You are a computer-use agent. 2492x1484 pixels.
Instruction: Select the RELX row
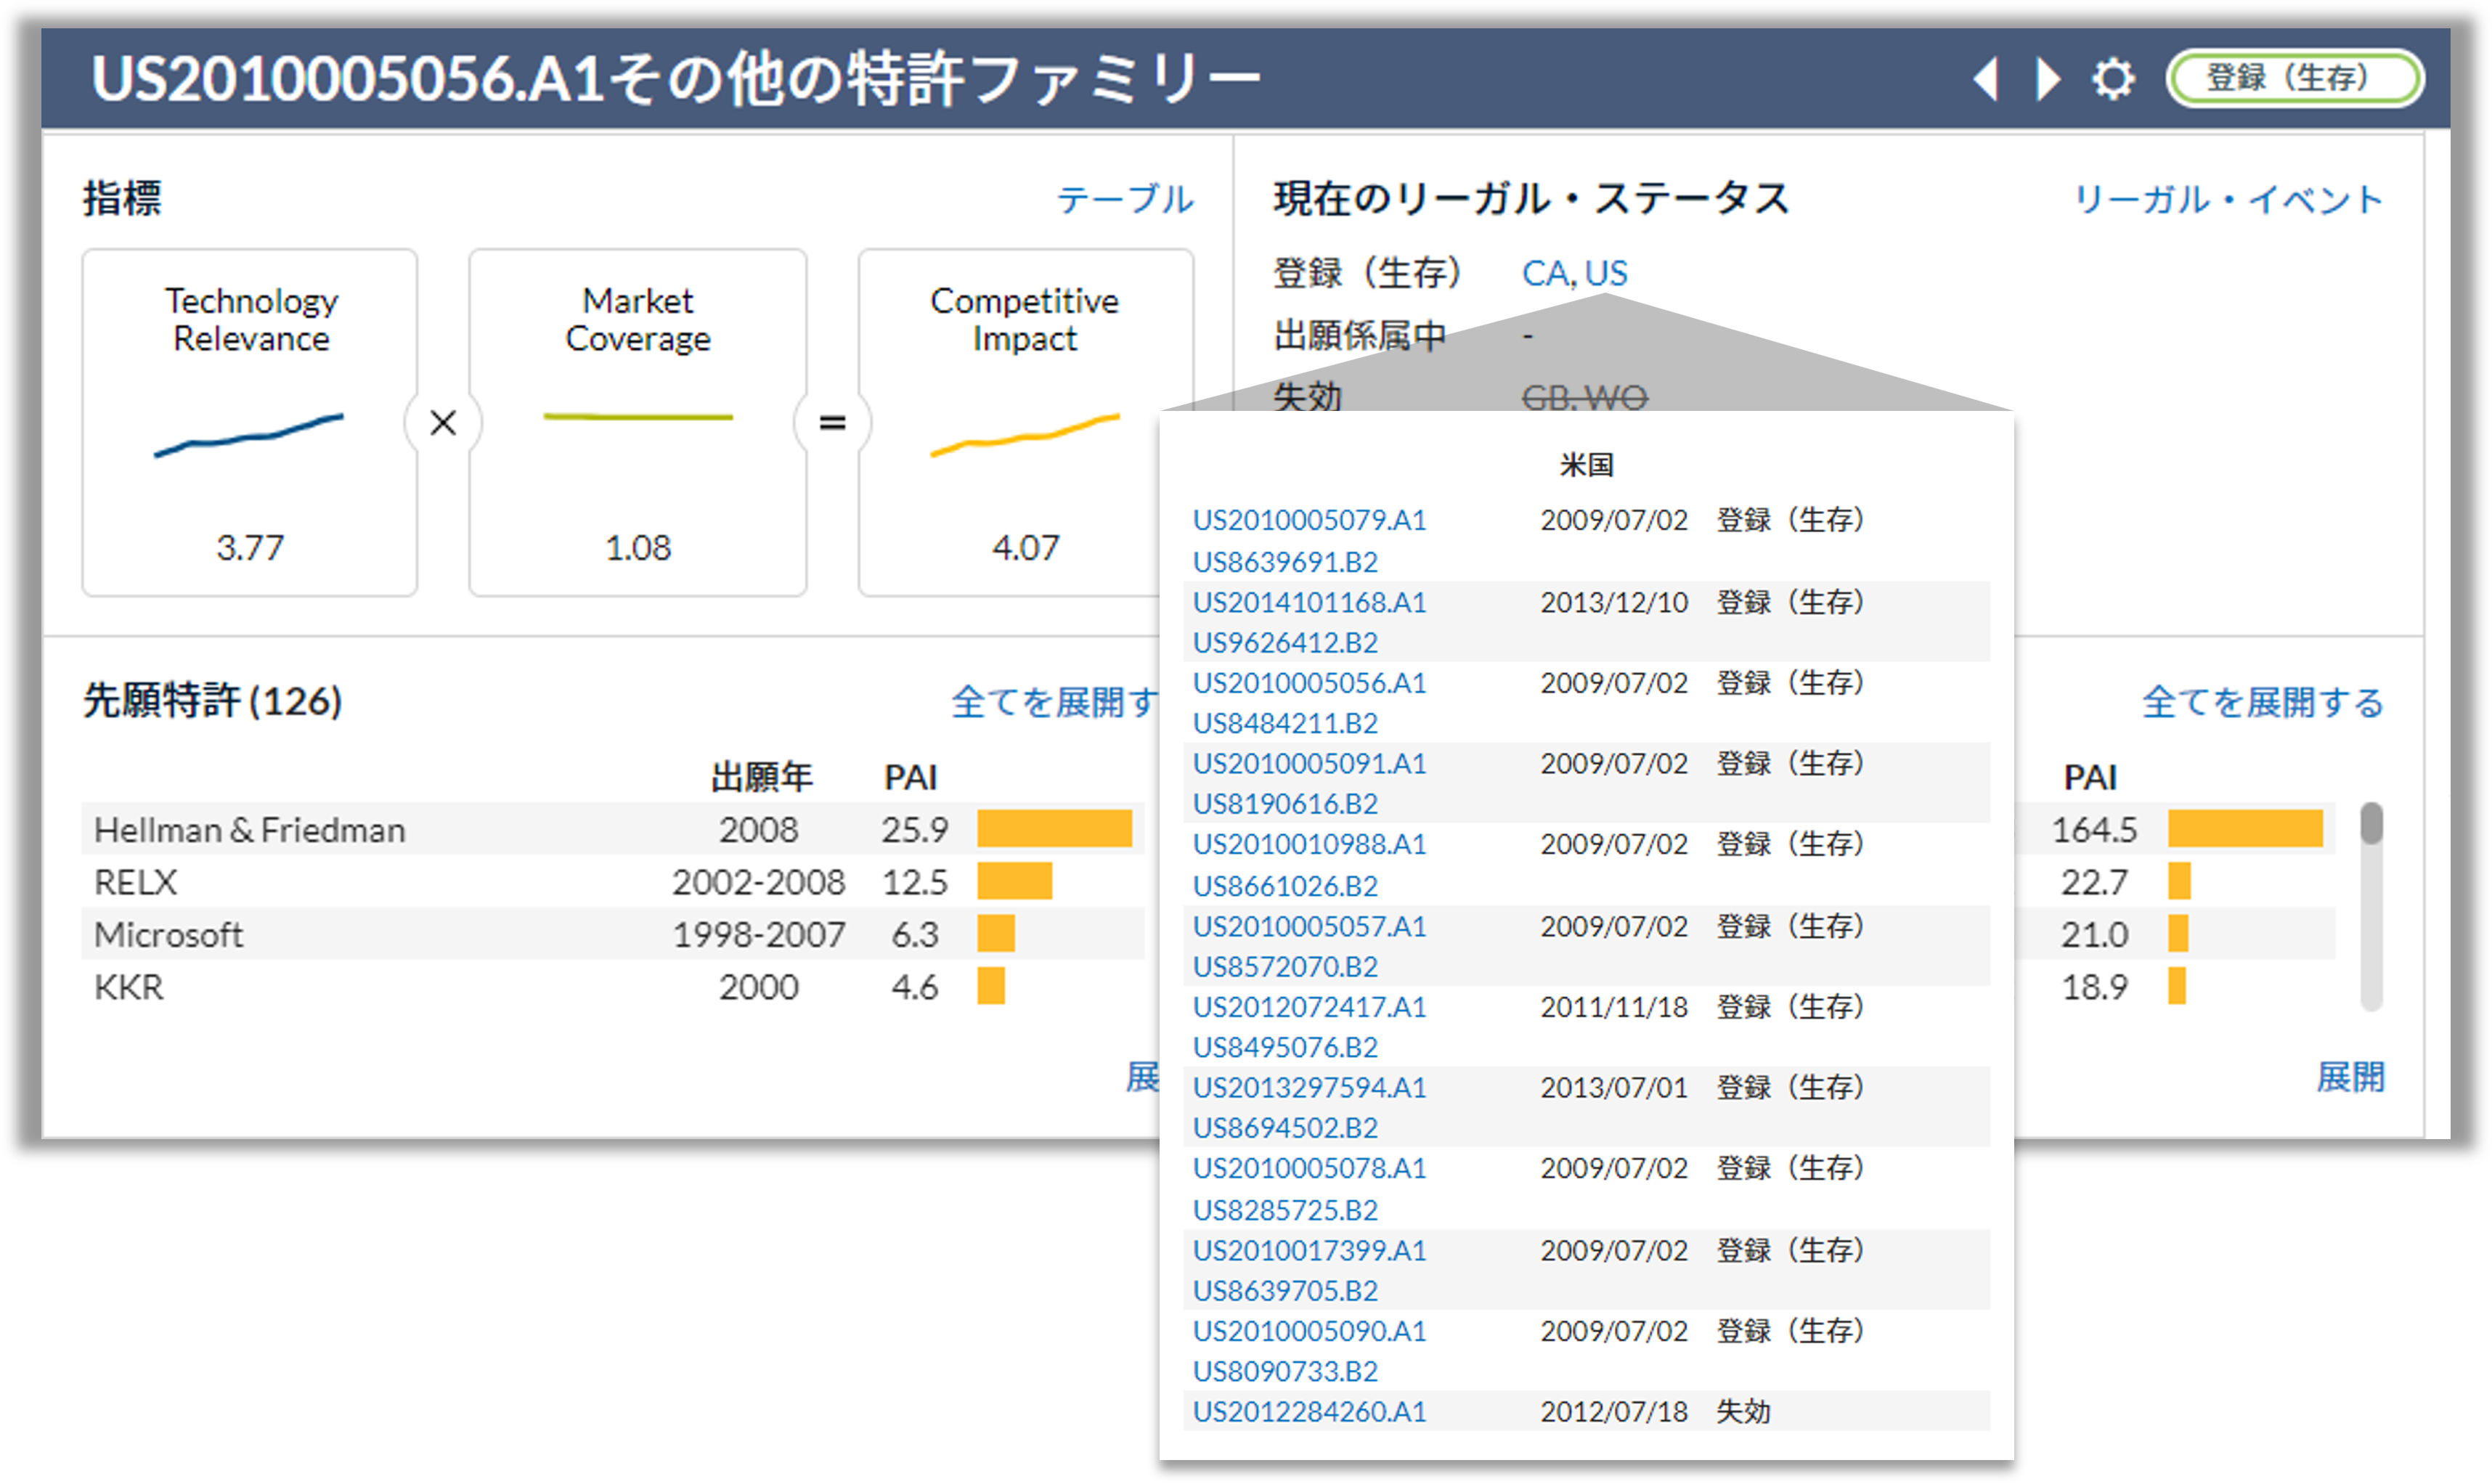pos(612,882)
